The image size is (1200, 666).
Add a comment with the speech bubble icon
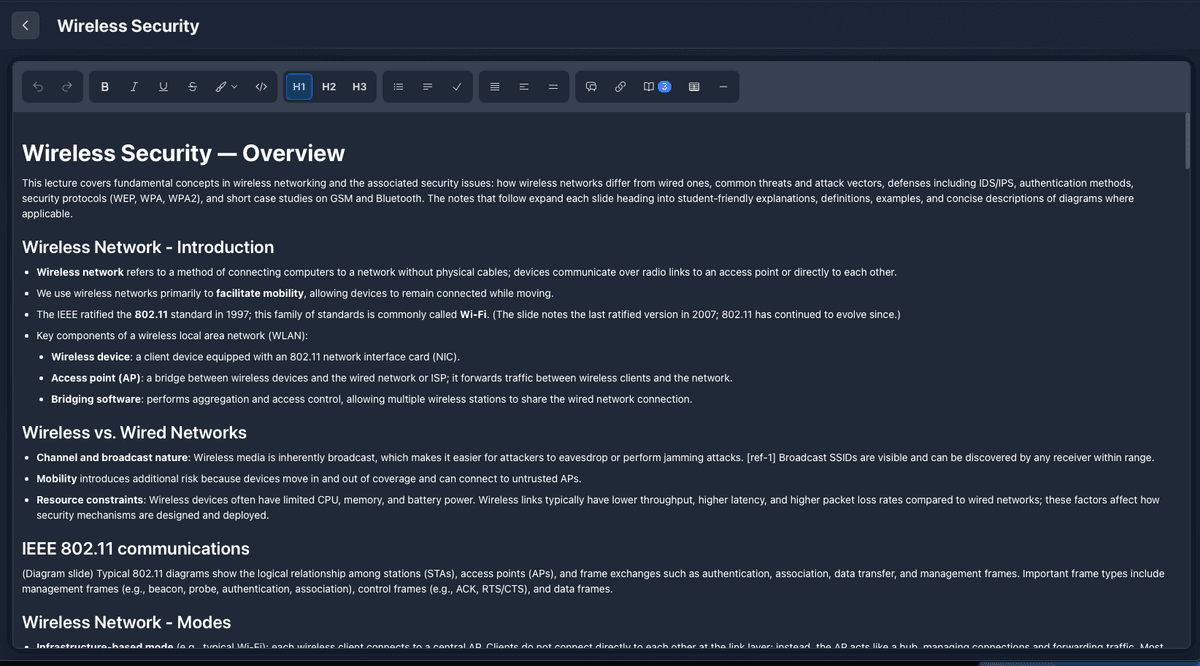[x=590, y=86]
